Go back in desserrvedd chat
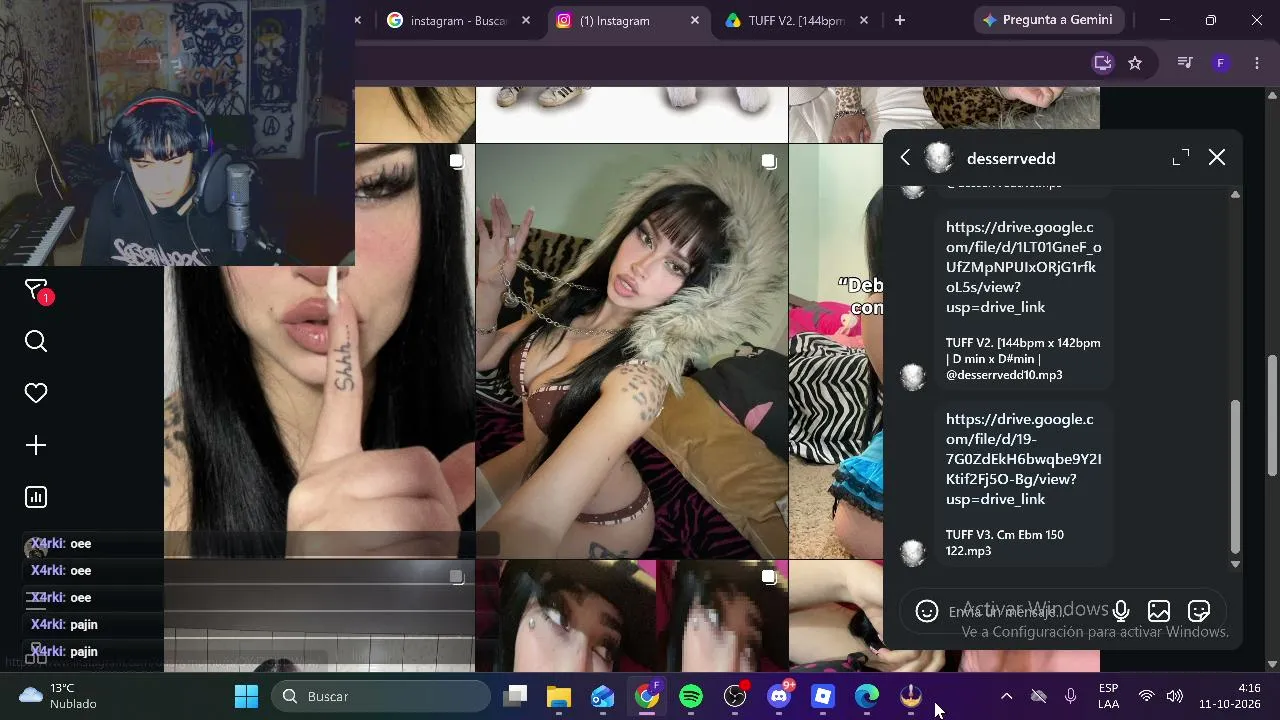 905,158
